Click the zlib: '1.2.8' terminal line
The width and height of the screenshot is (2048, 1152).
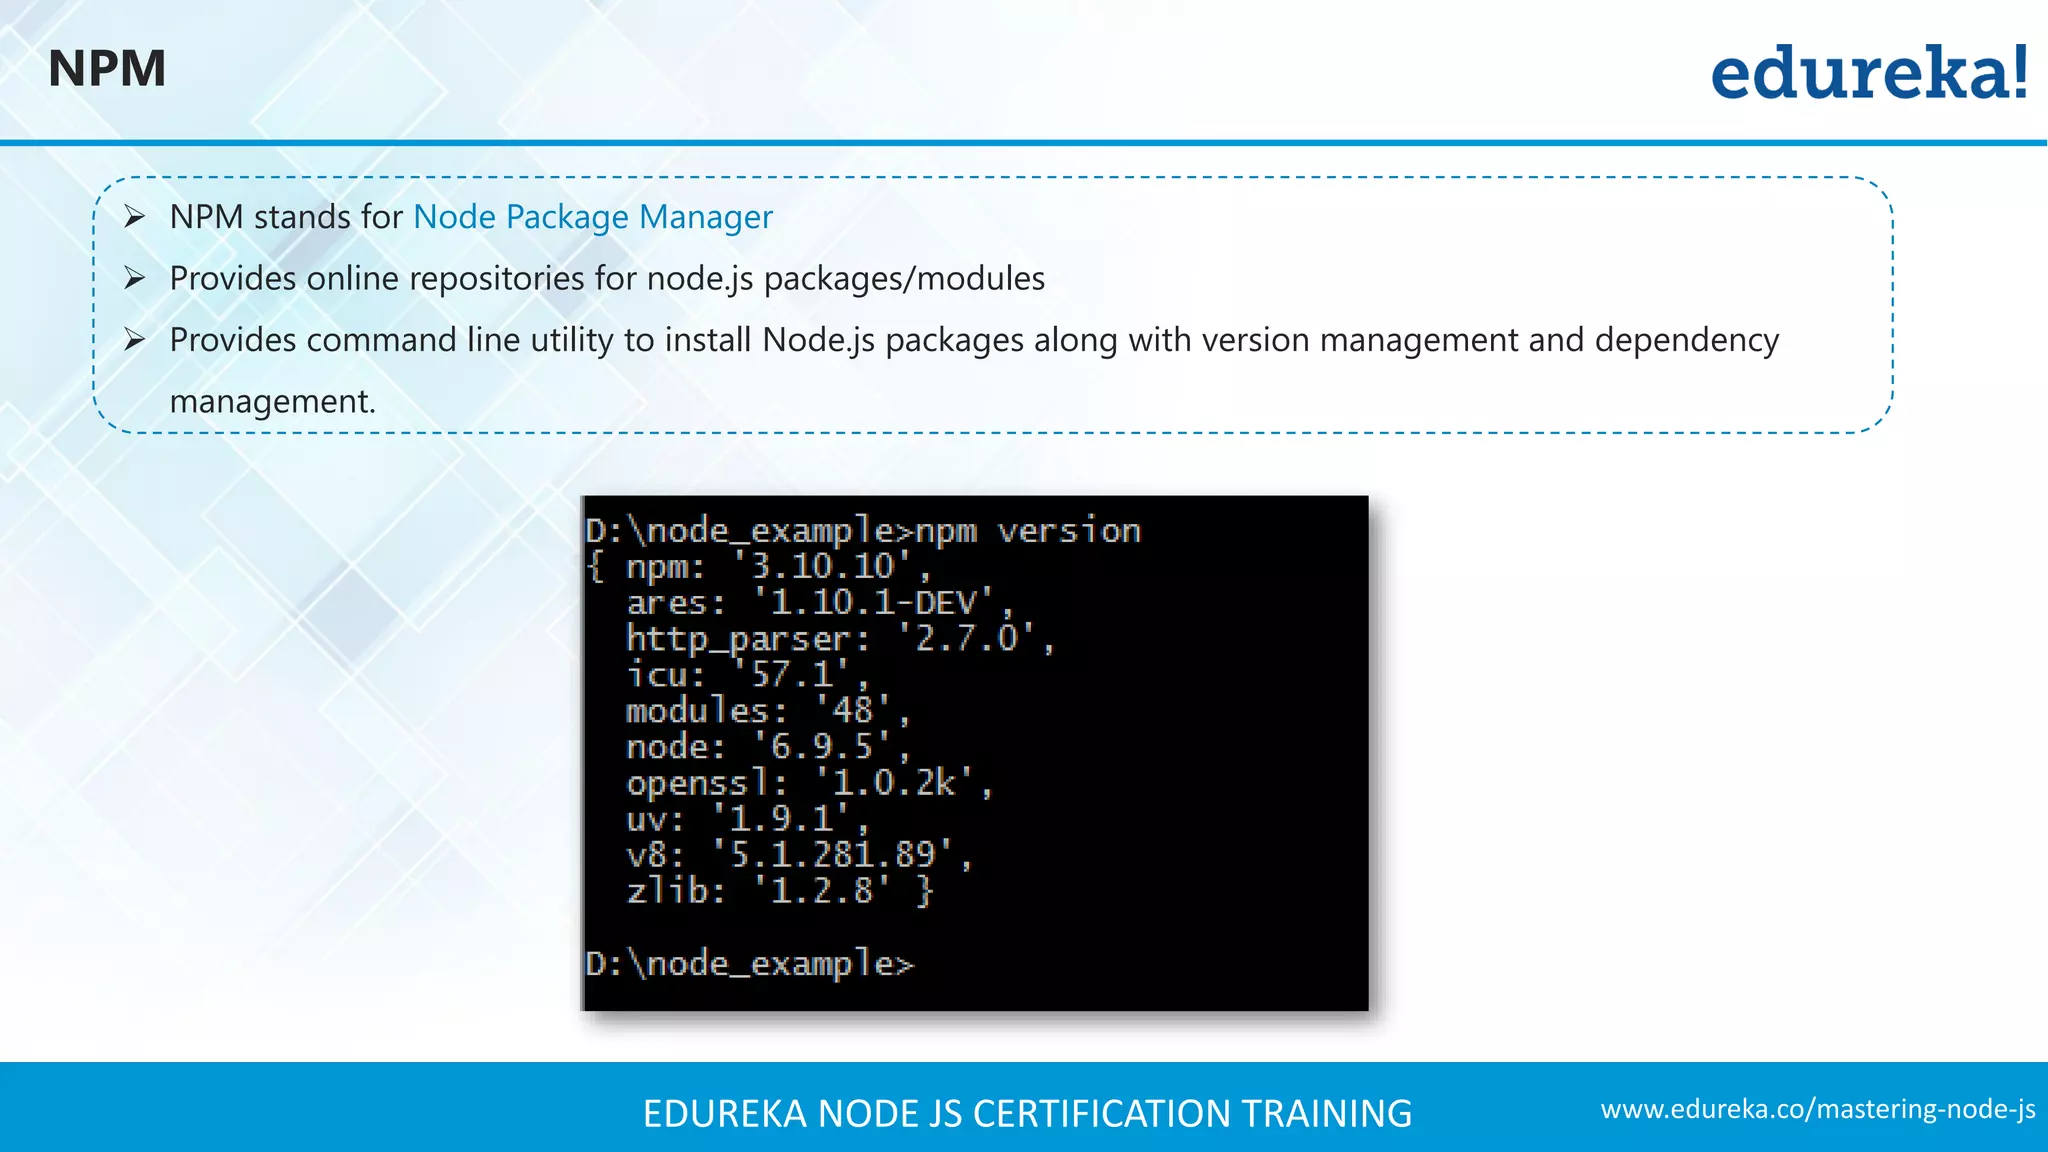[x=780, y=891]
